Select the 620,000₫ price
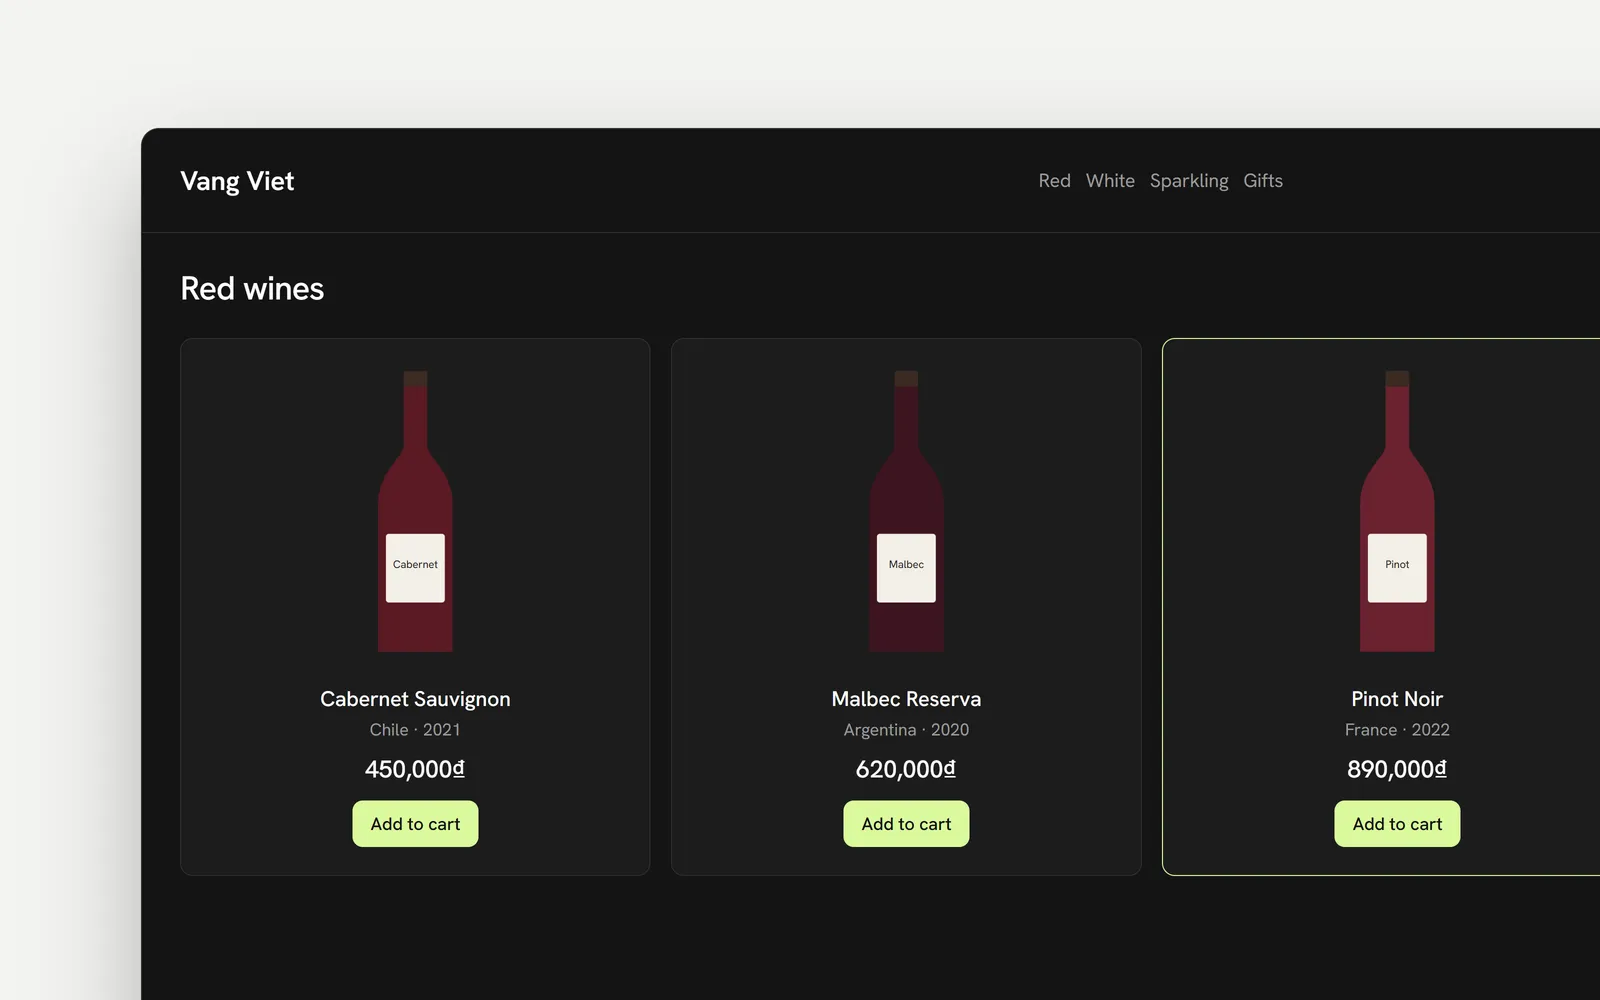Viewport: 1600px width, 1000px height. (x=906, y=769)
